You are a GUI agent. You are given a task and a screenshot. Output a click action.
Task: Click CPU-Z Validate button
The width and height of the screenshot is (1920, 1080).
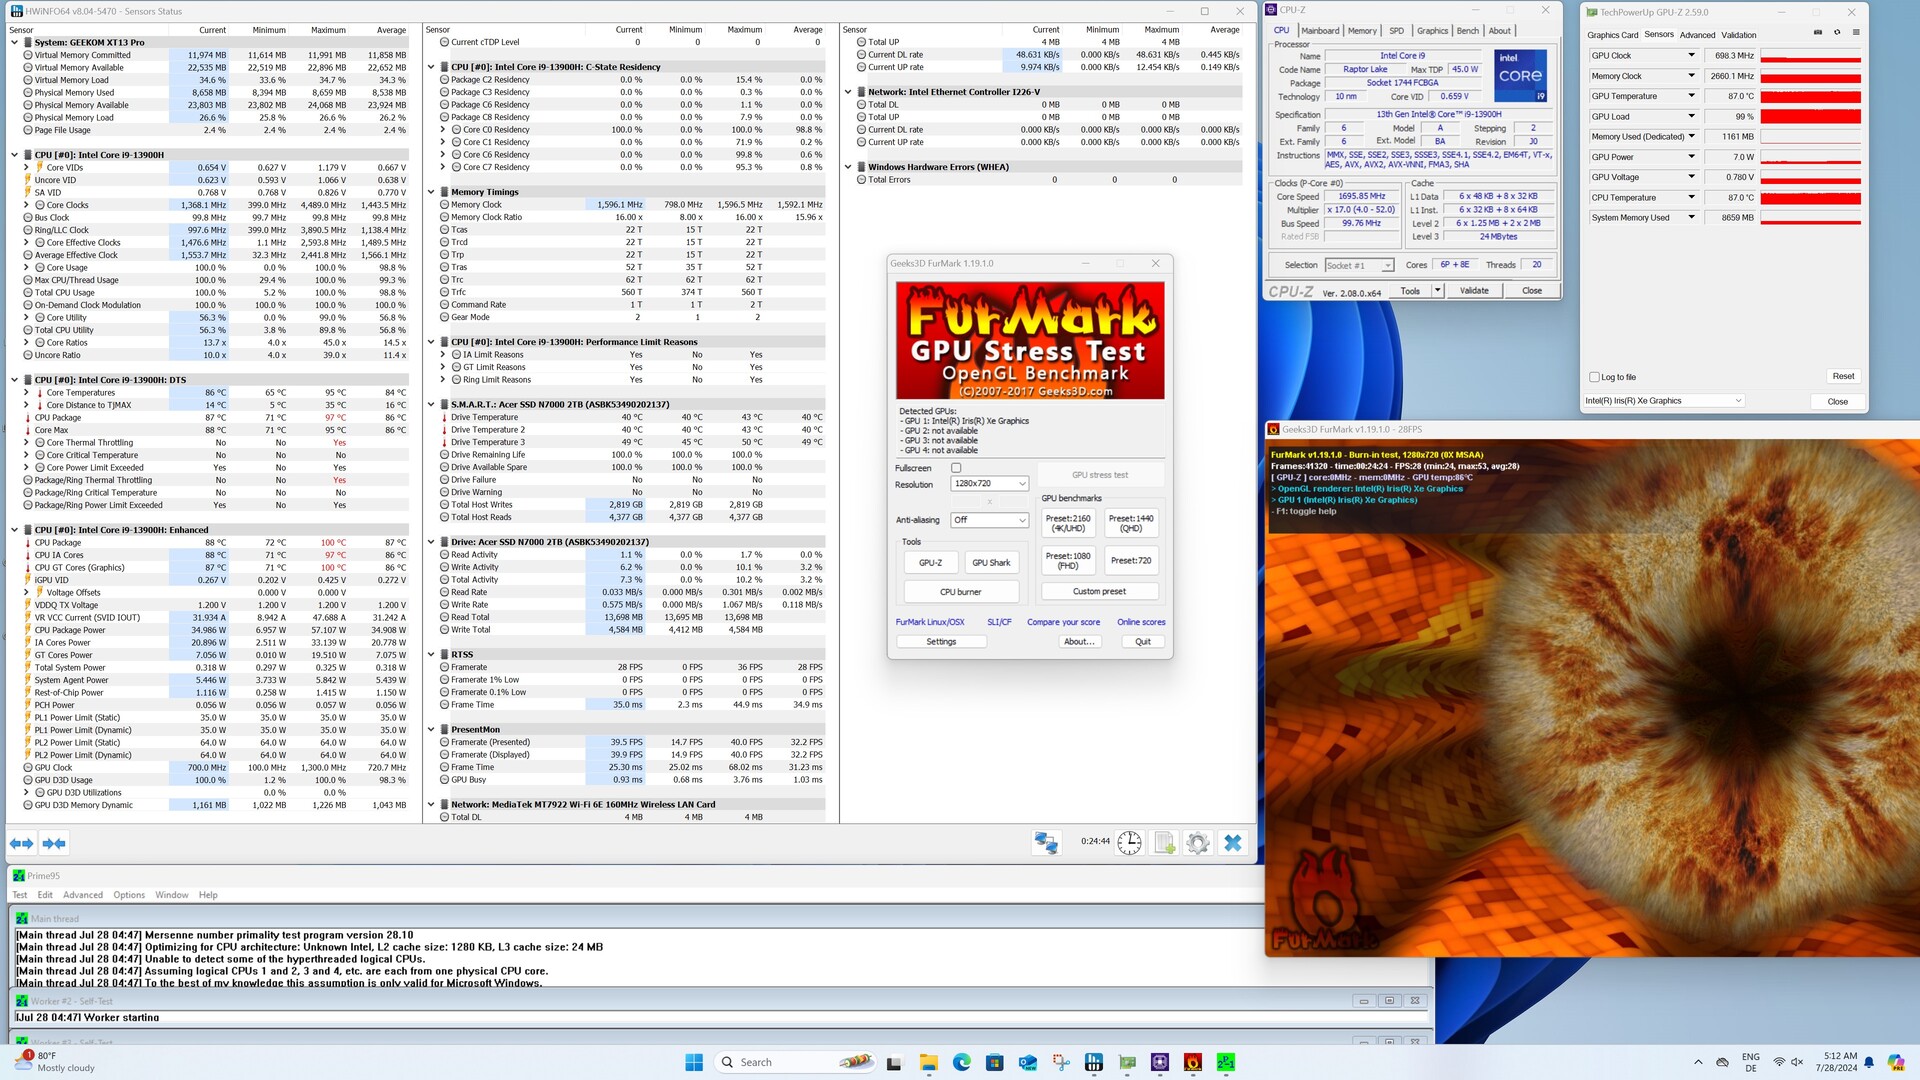coord(1474,291)
